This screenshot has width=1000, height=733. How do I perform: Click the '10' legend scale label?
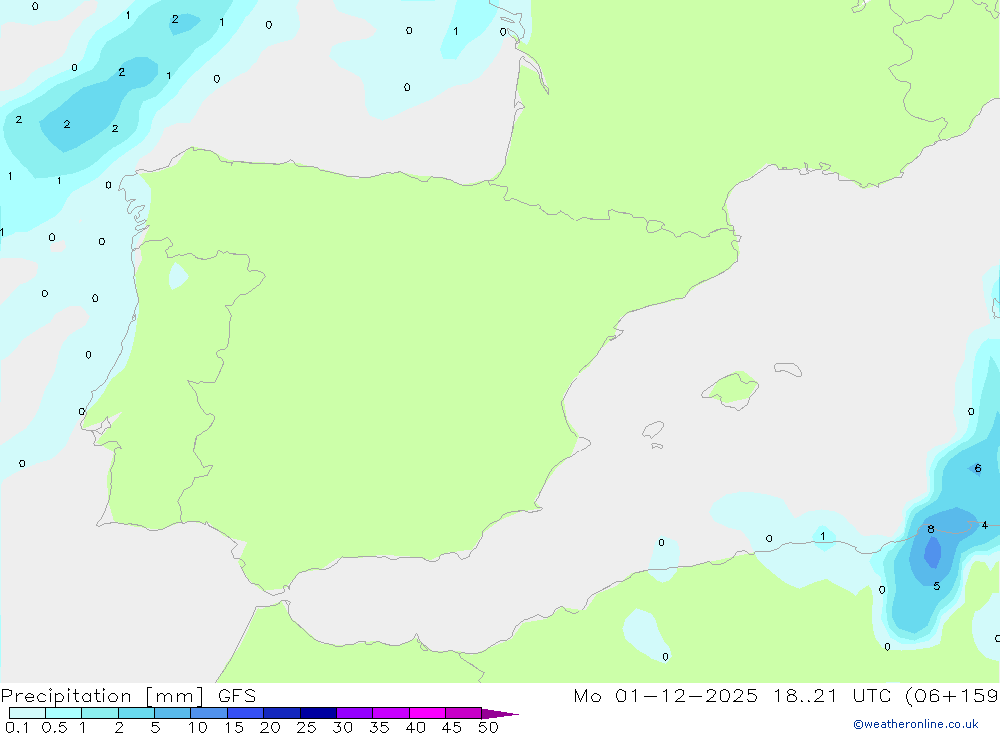(197, 727)
